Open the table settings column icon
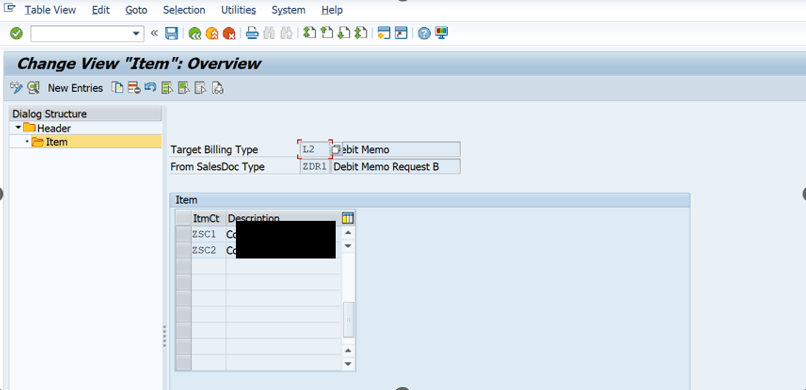This screenshot has height=390, width=806. (348, 218)
